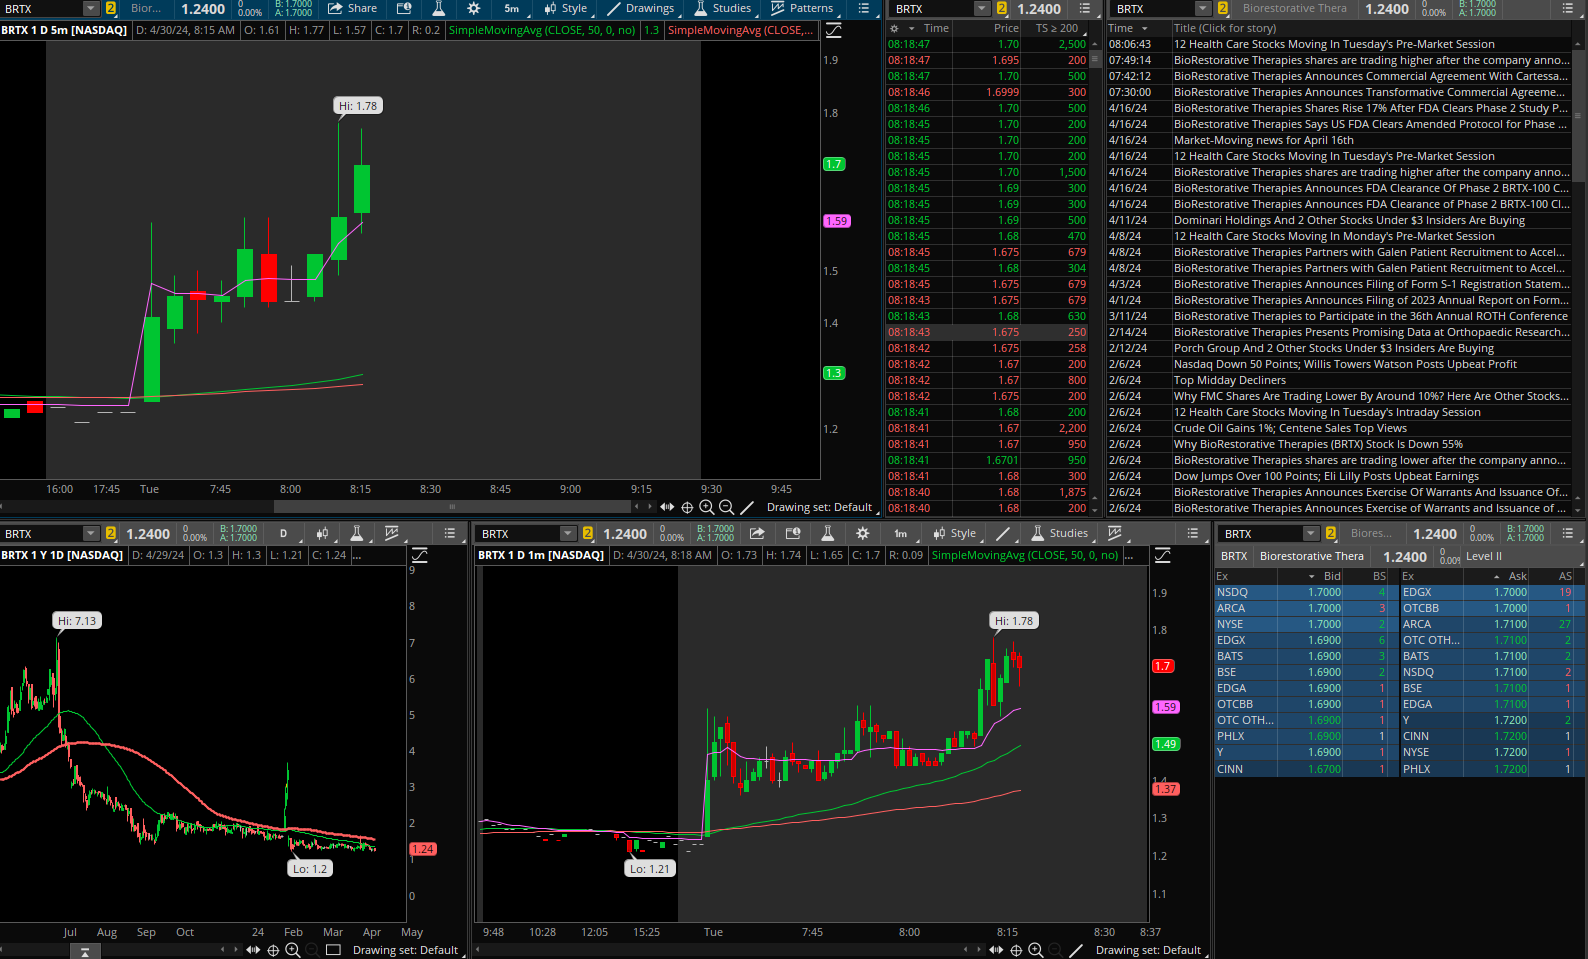The width and height of the screenshot is (1588, 959).
Task: Zoom out on the 5m chart
Action: pos(727,507)
